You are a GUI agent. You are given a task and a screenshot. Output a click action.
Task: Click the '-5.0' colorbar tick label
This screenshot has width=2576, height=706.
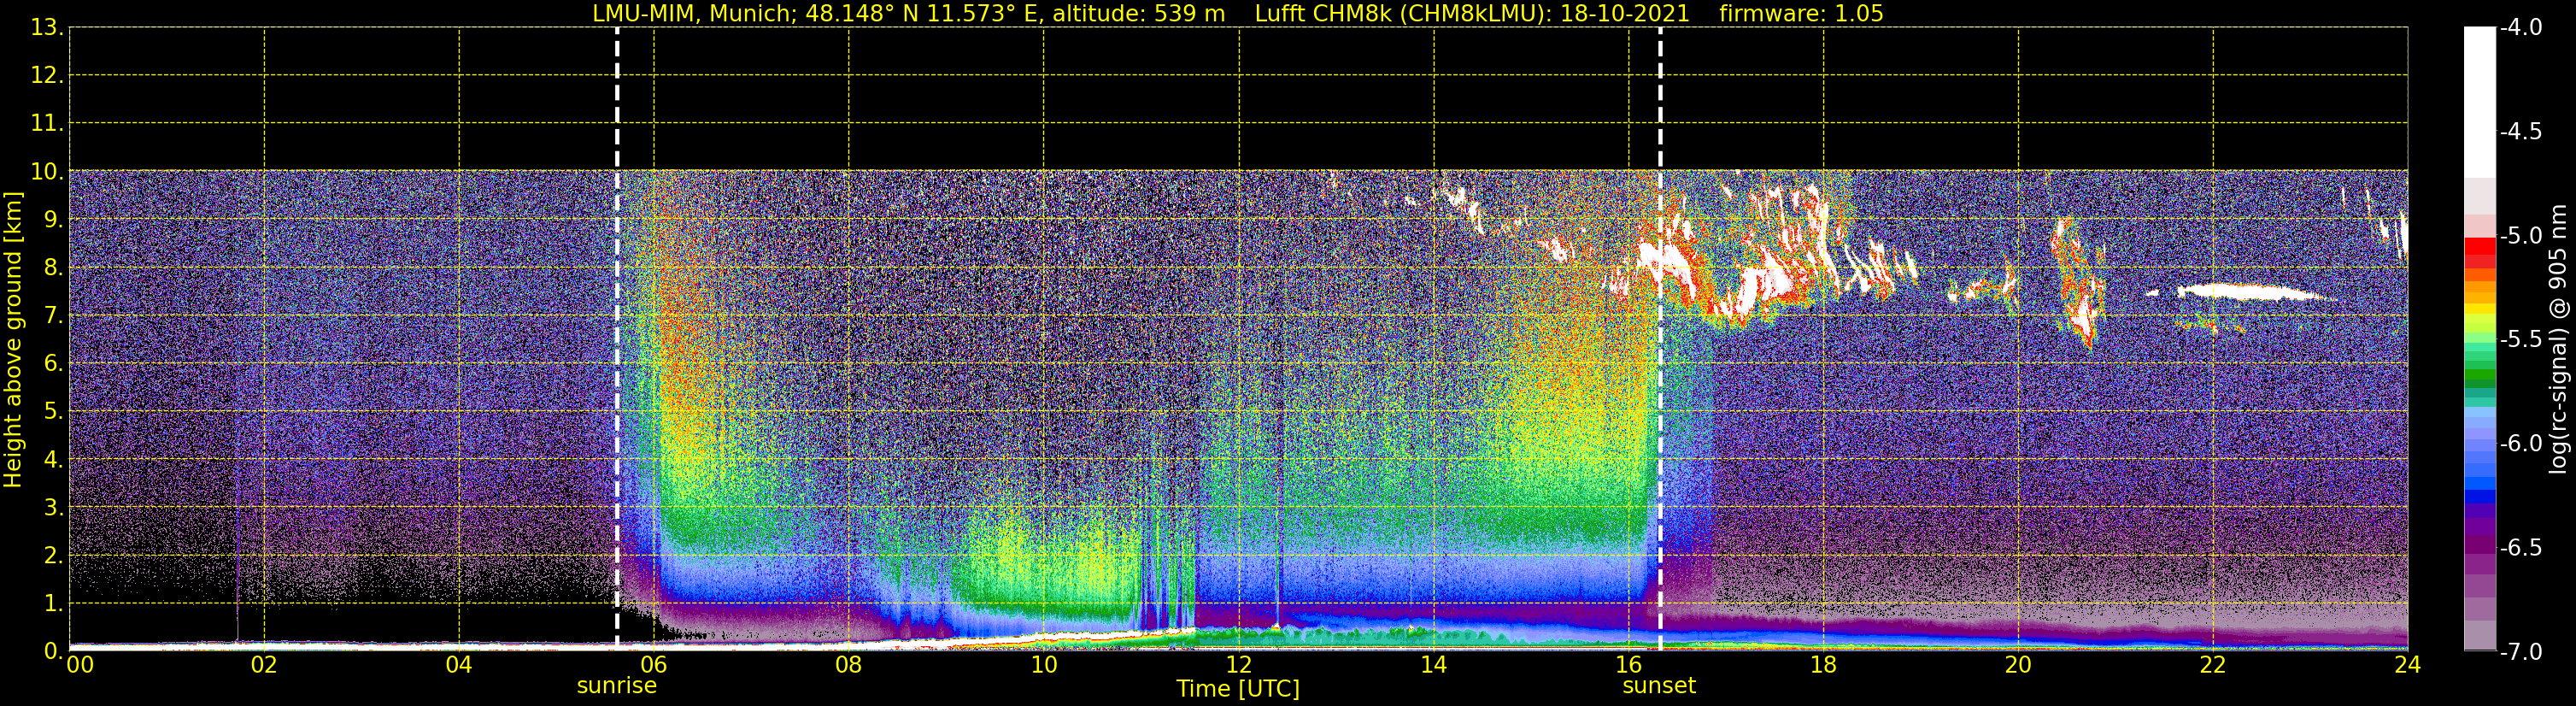2521,236
